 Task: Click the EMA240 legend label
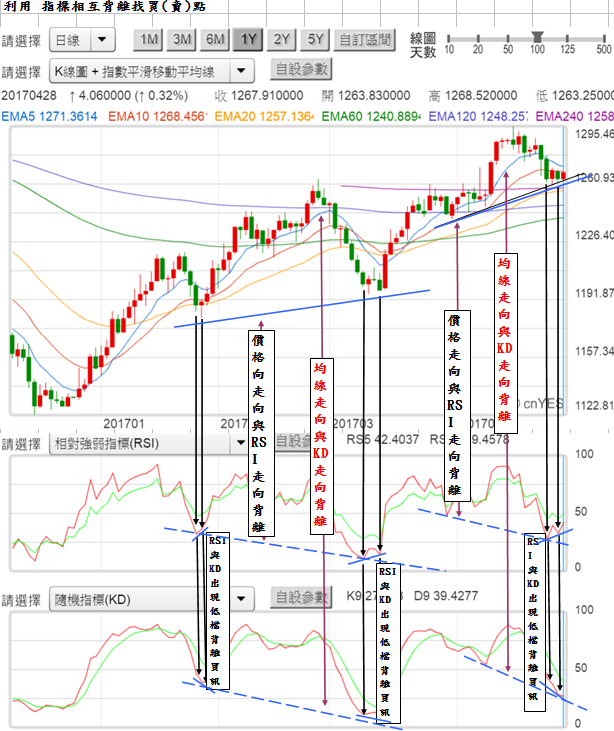[574, 117]
